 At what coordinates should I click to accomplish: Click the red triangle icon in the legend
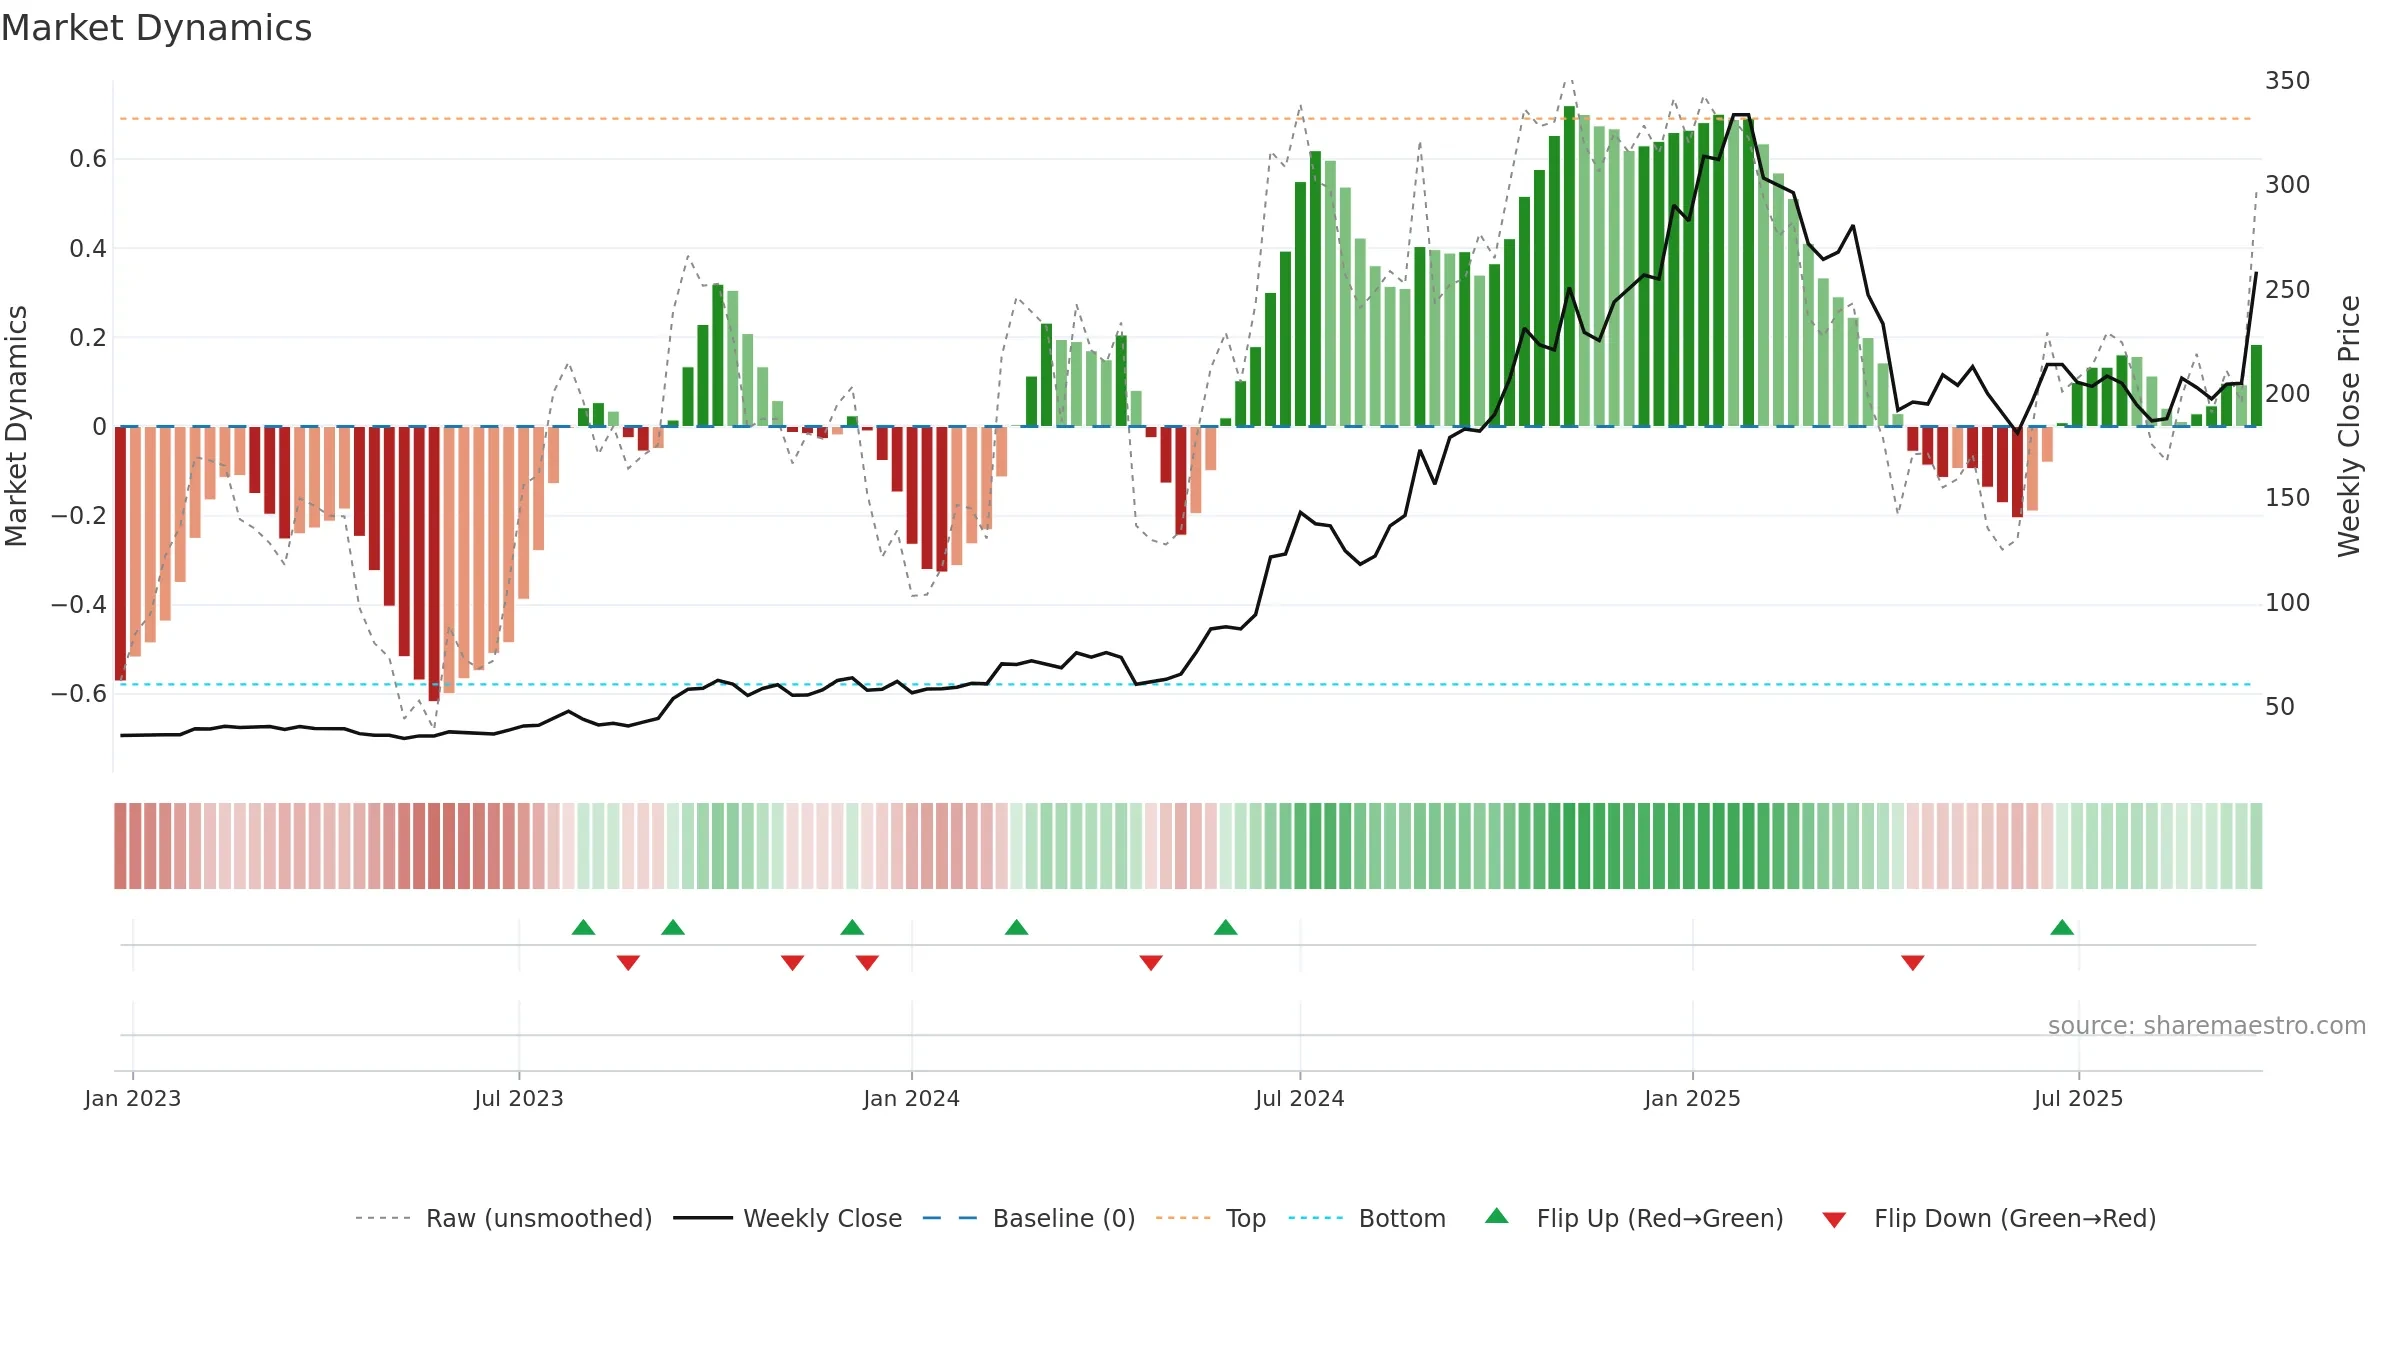coord(1834,1220)
